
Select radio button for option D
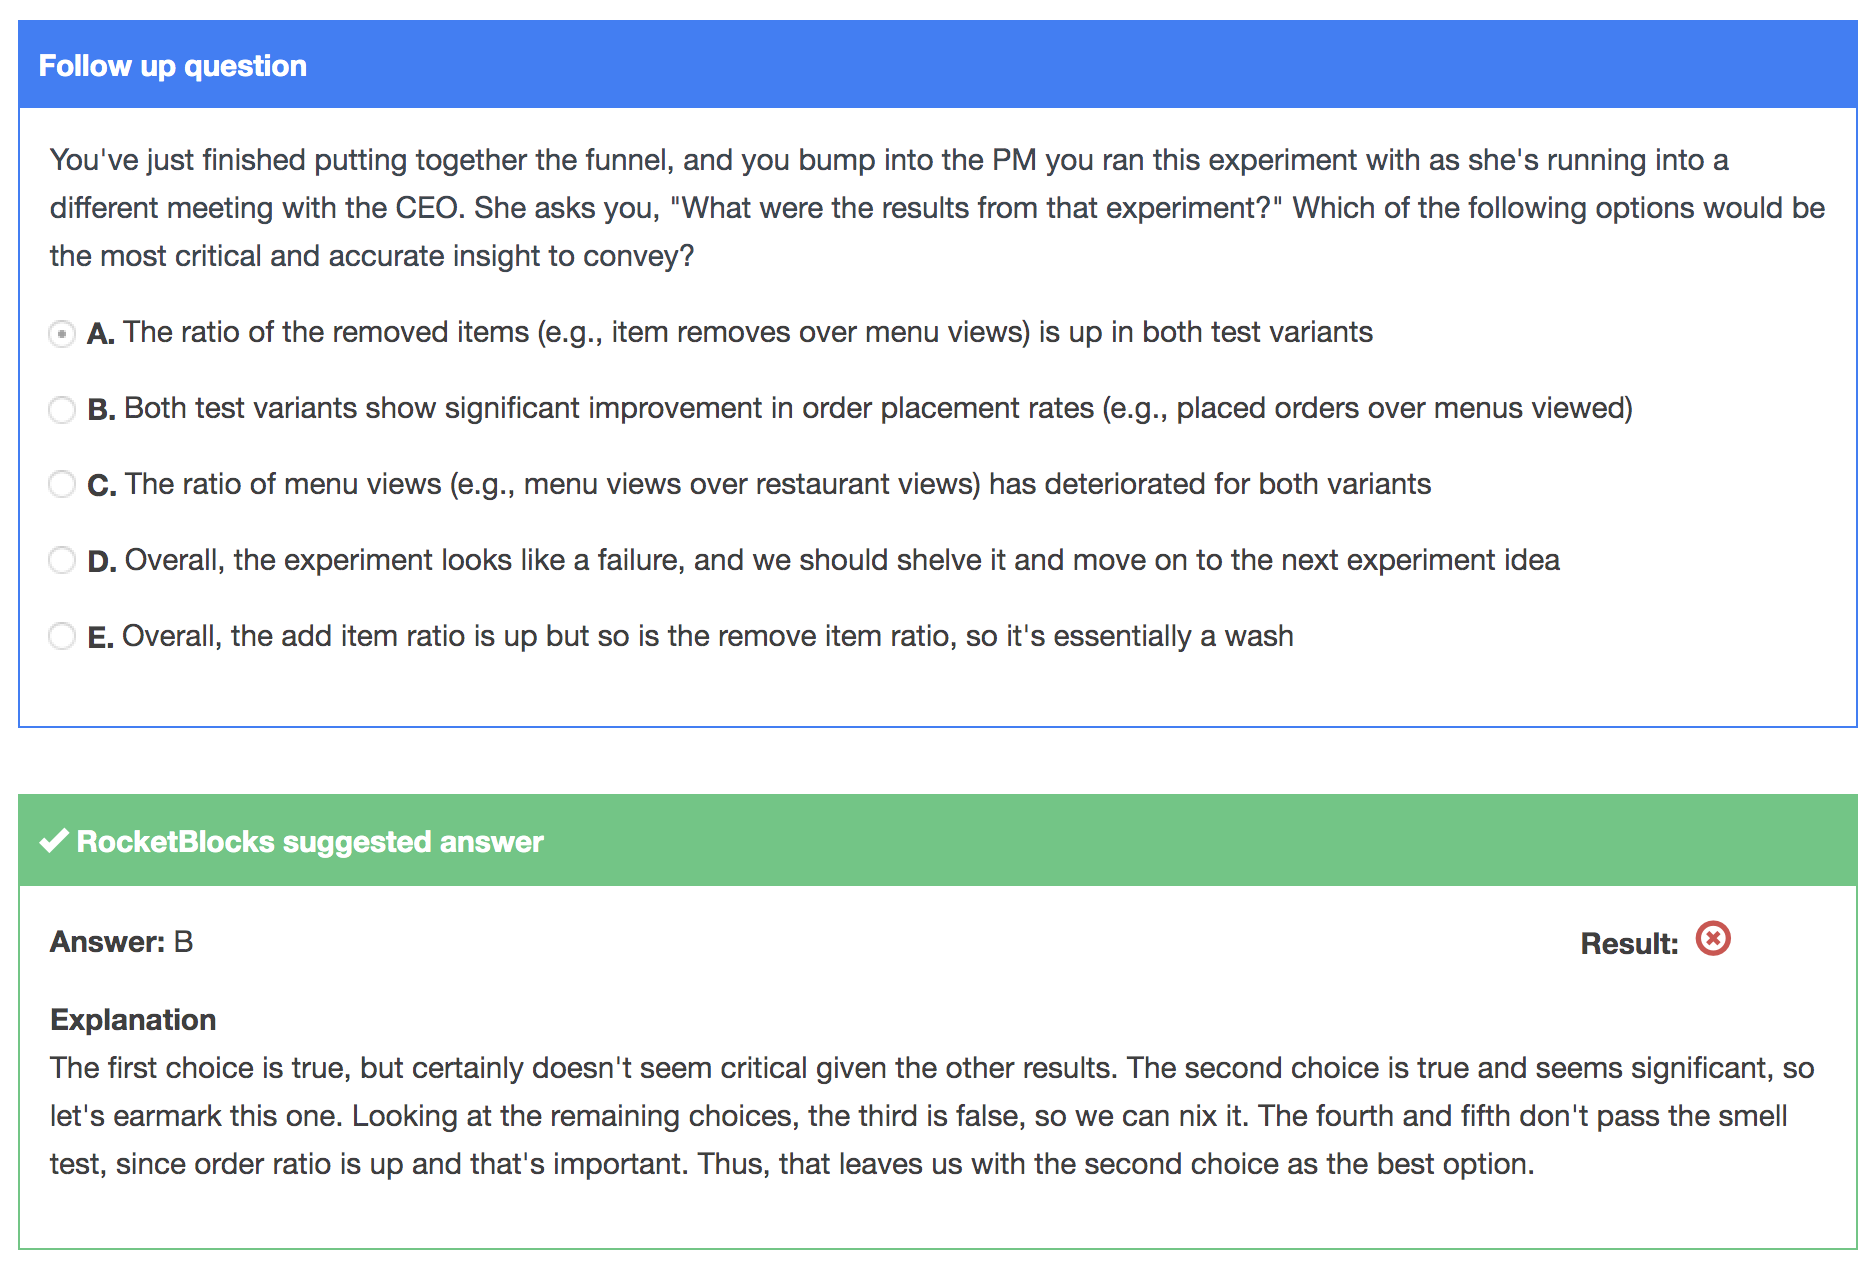pyautogui.click(x=62, y=561)
